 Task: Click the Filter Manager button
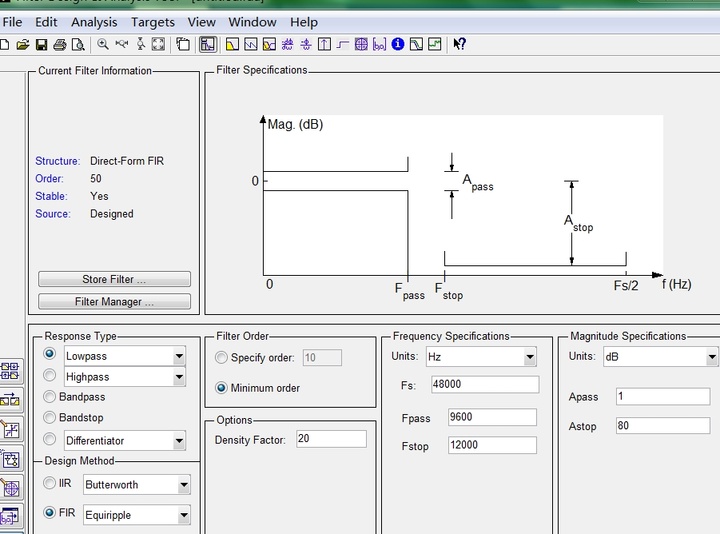click(114, 302)
